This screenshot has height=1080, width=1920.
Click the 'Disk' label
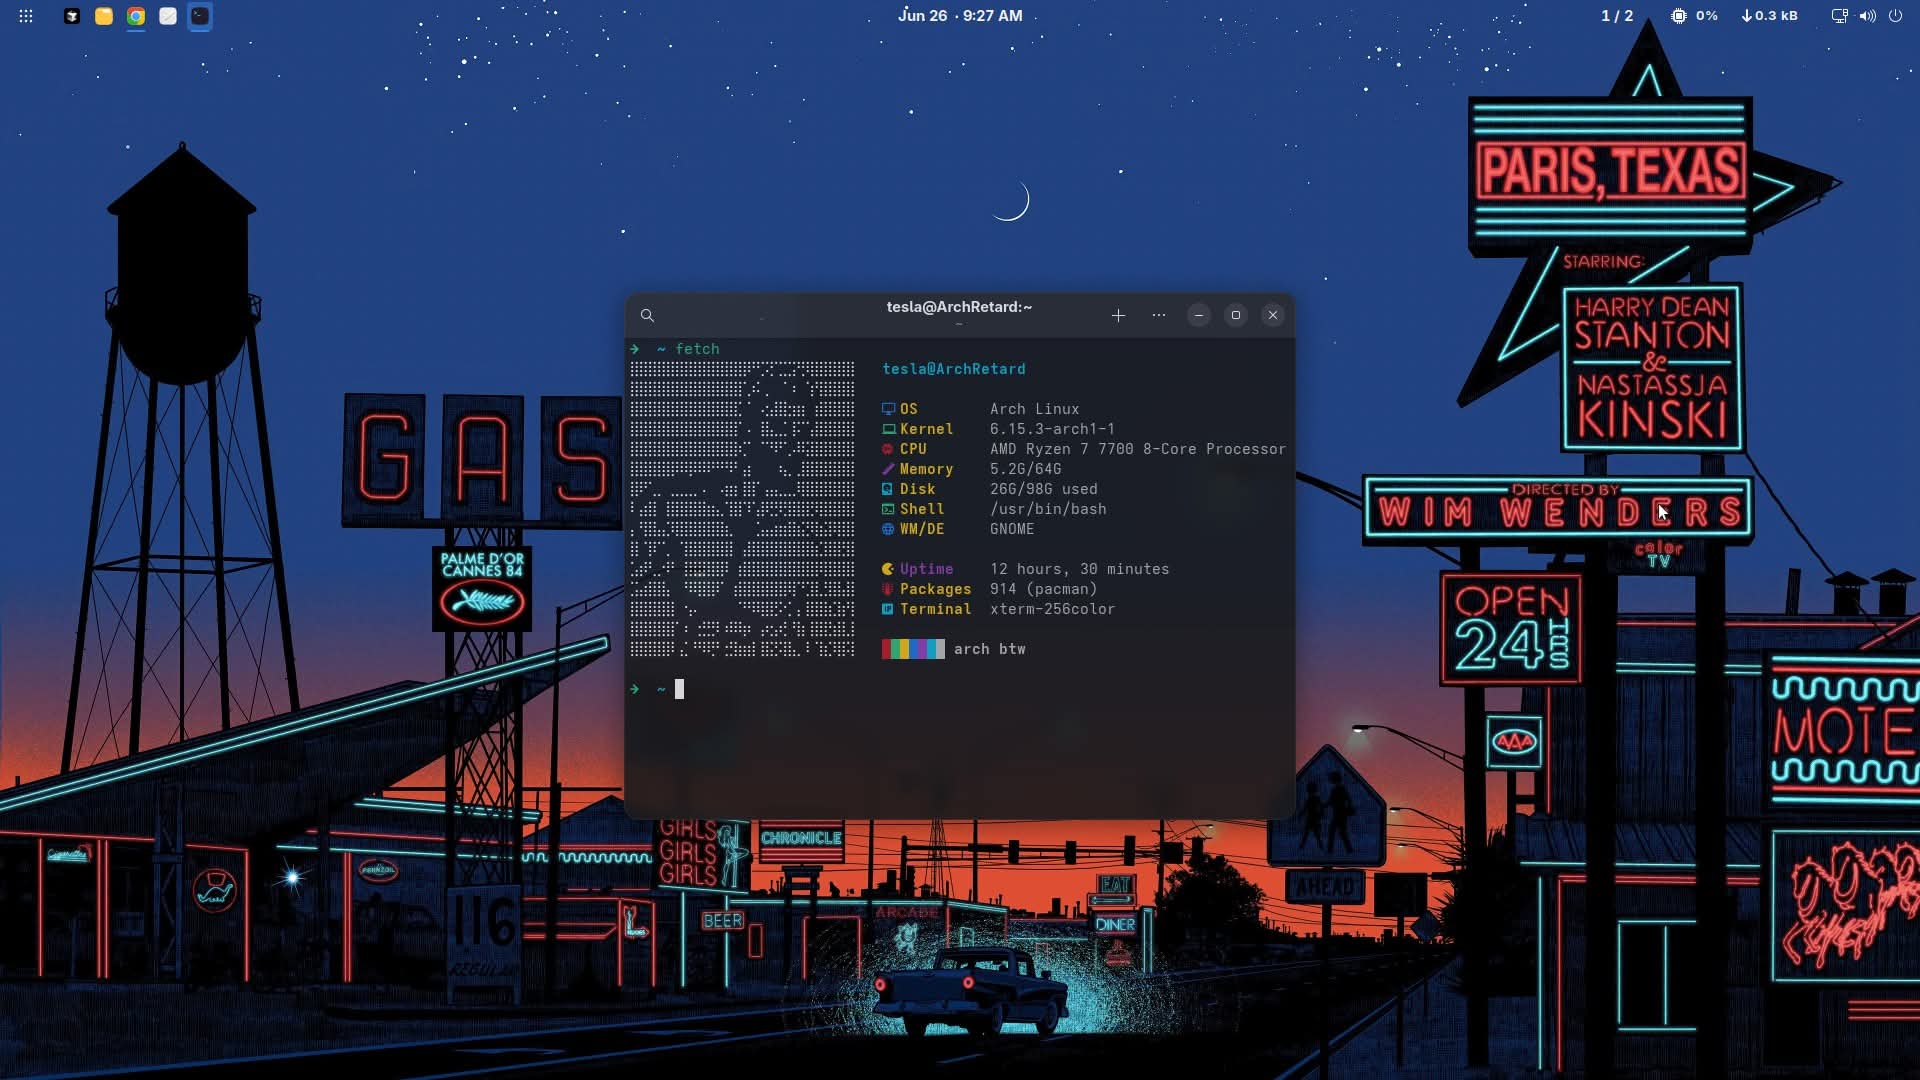click(x=917, y=489)
